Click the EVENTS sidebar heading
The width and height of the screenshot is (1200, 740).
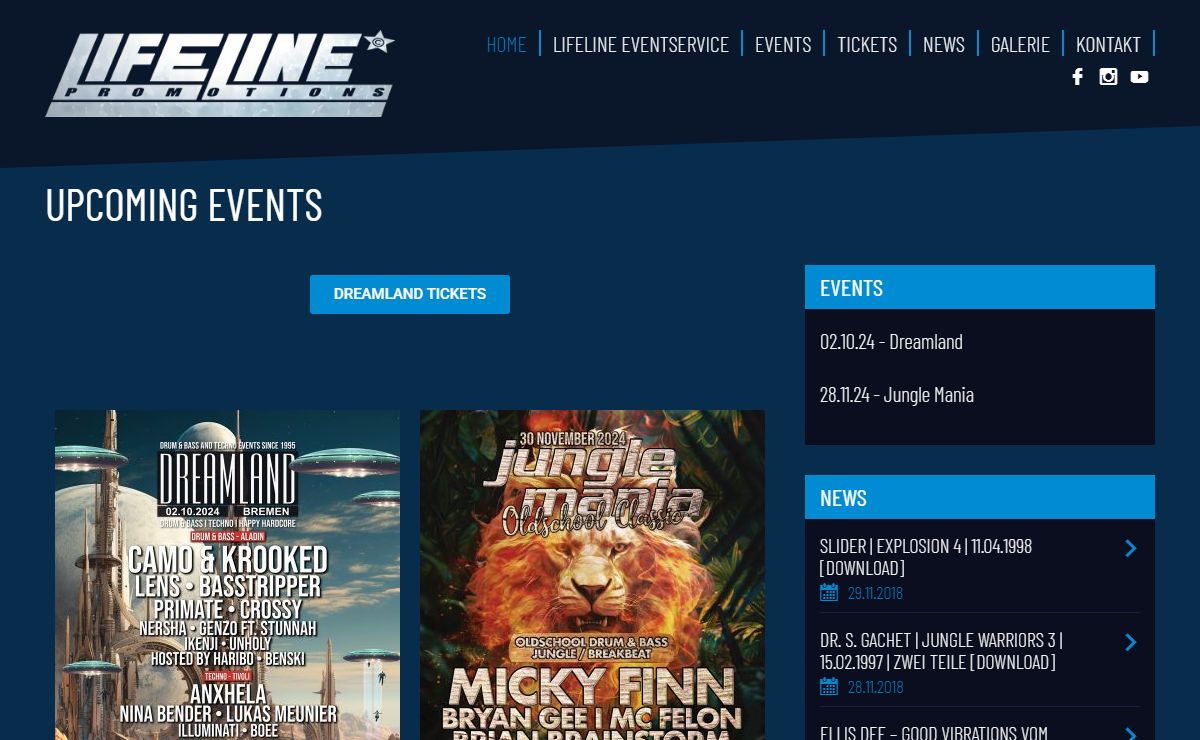tap(851, 288)
